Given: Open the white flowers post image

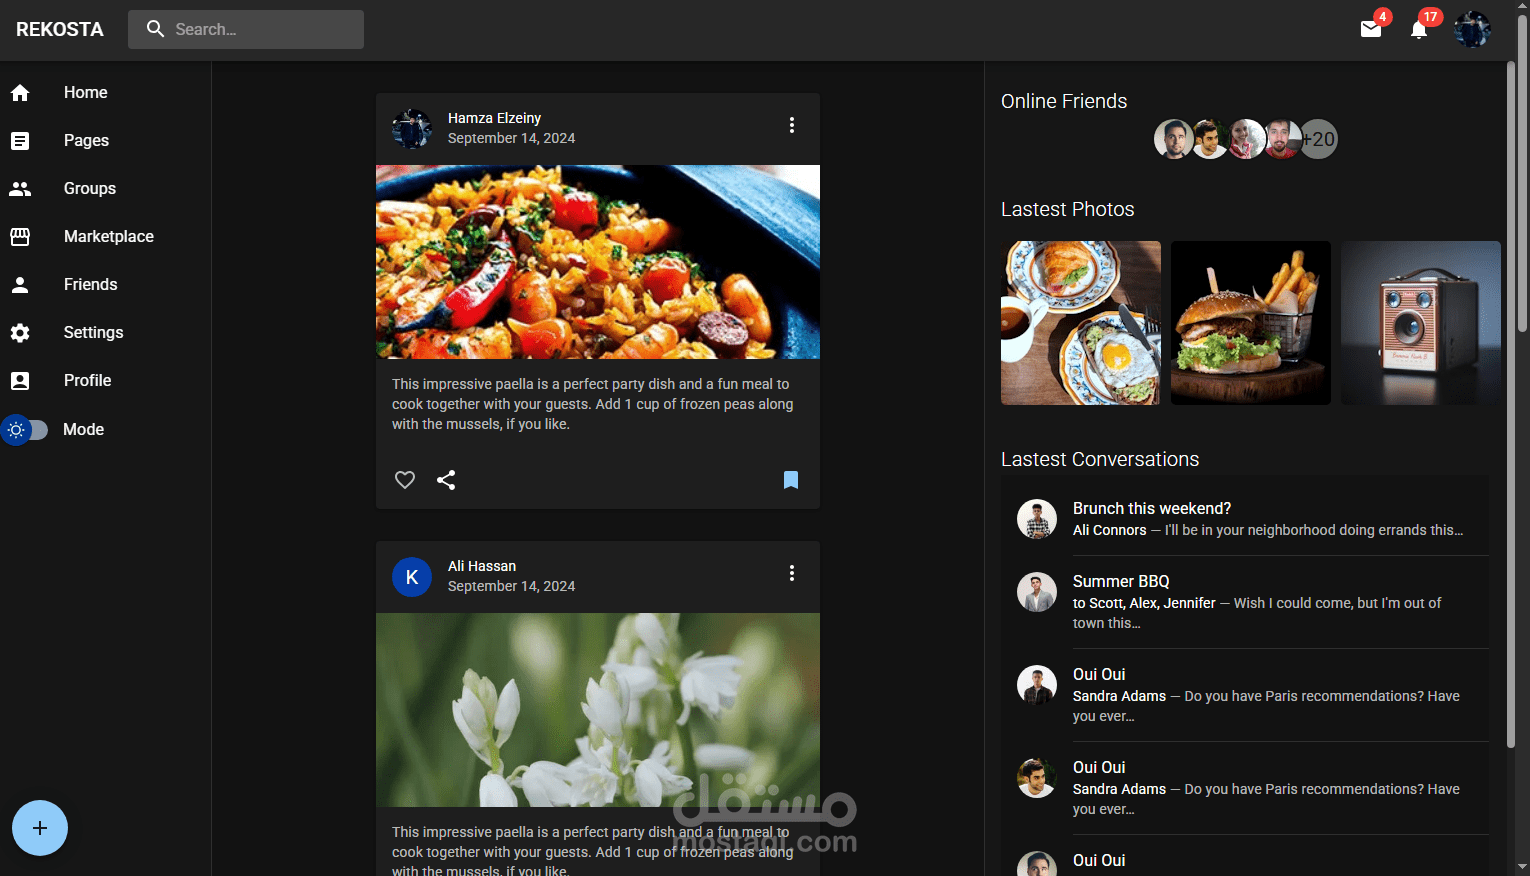Looking at the screenshot, I should click(x=598, y=710).
